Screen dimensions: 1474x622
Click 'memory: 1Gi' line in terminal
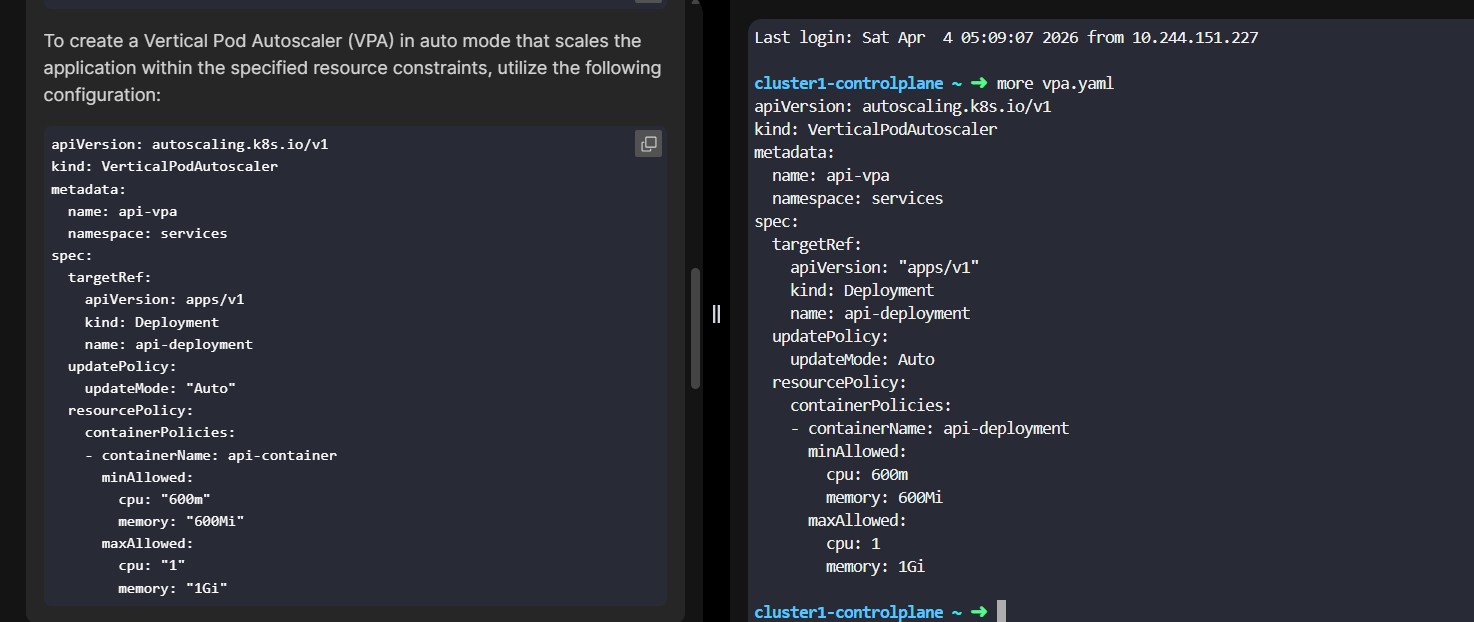tap(875, 567)
